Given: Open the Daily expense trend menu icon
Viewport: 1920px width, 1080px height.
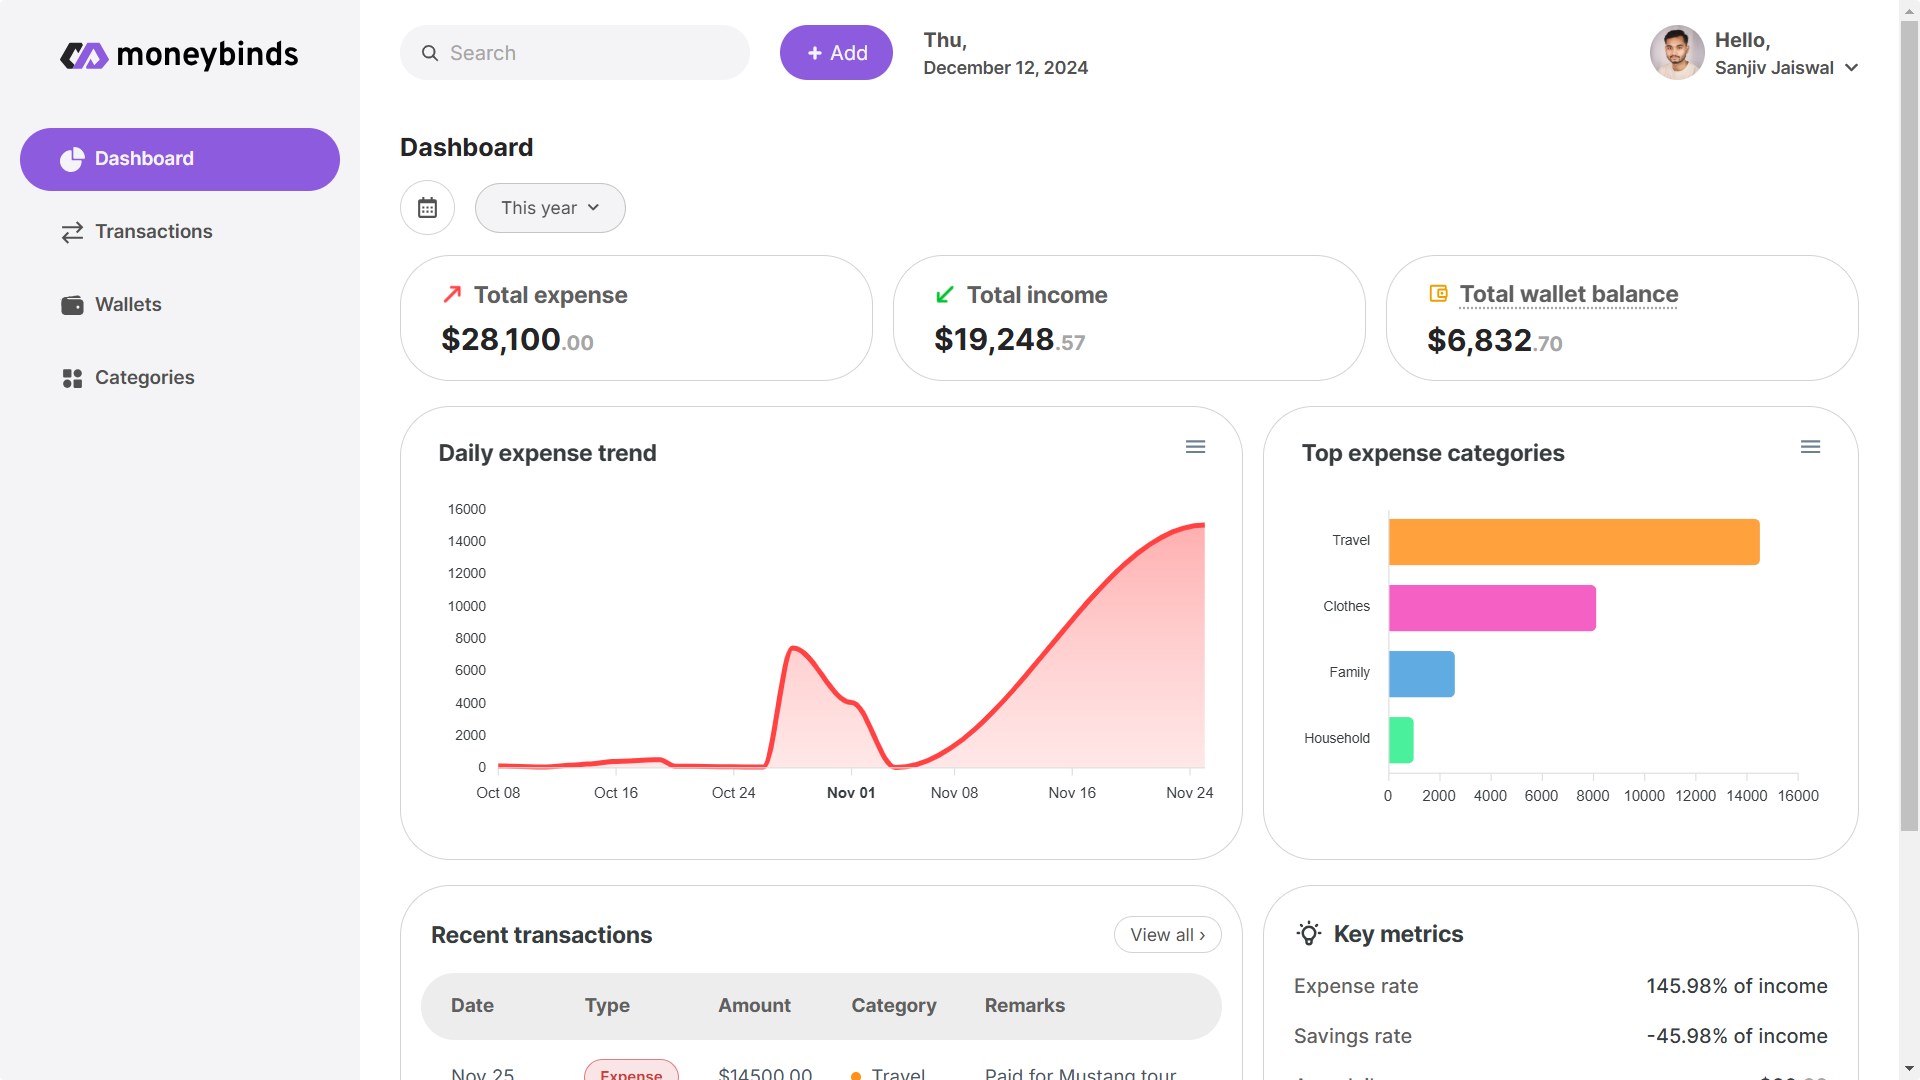Looking at the screenshot, I should pos(1196,447).
